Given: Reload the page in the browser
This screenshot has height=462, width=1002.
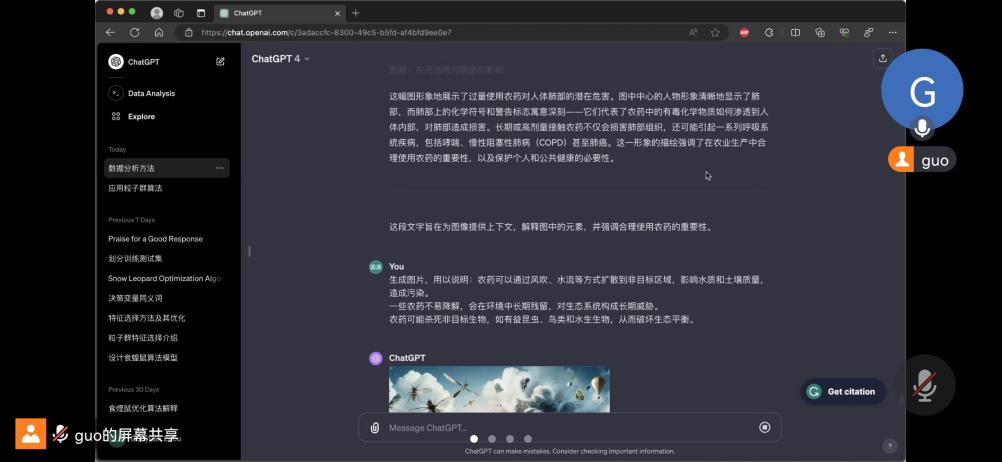Looking at the screenshot, I should tap(135, 32).
